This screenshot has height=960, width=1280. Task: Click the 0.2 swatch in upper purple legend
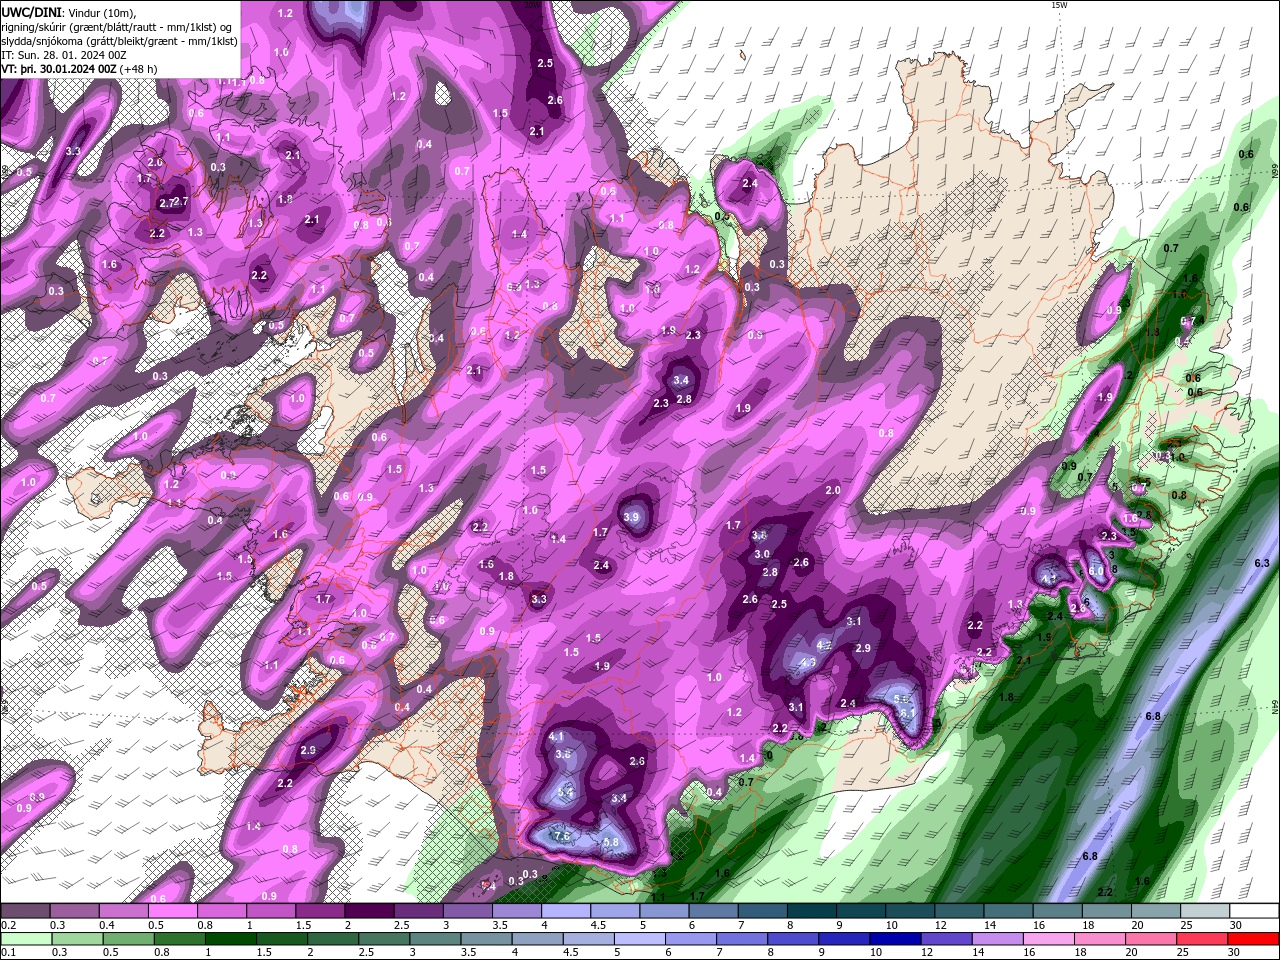tap(25, 911)
